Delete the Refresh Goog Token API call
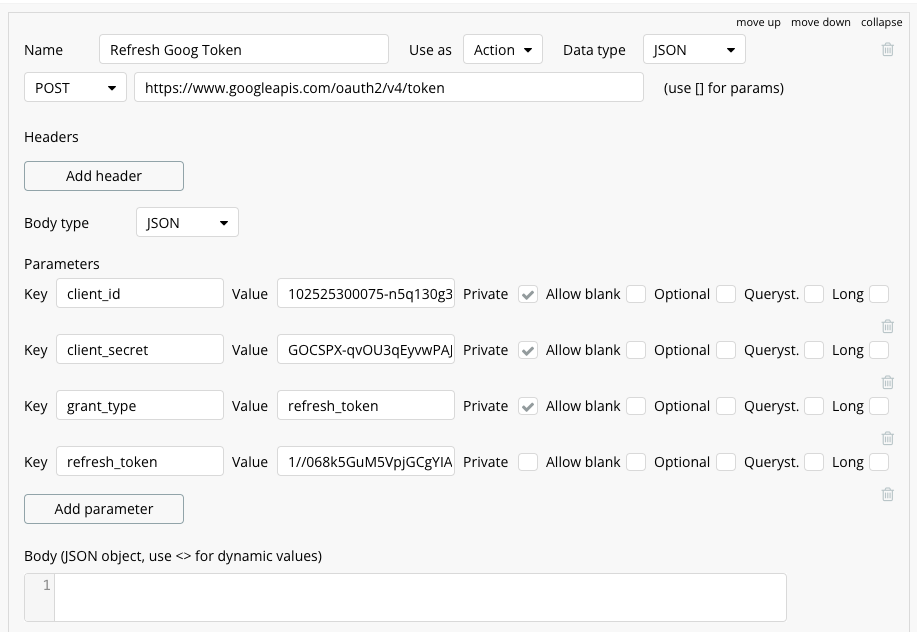Screen dimensions: 917x632 [x=887, y=49]
